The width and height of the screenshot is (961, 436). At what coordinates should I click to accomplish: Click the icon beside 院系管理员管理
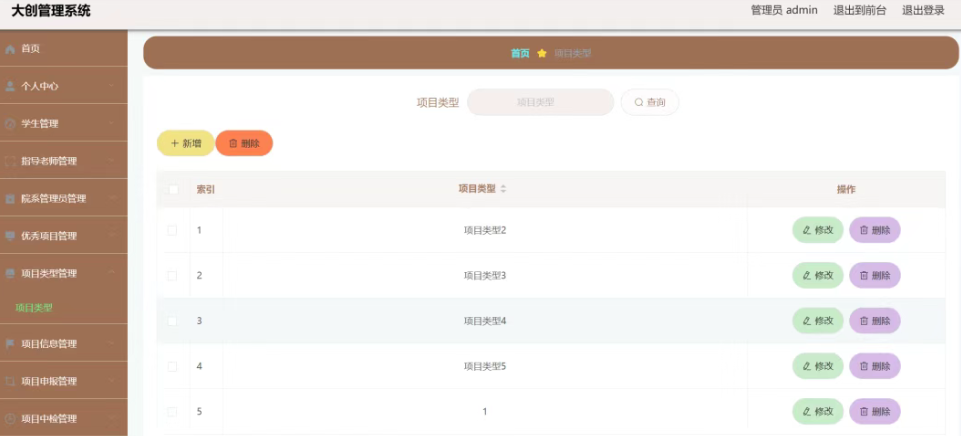pos(10,199)
